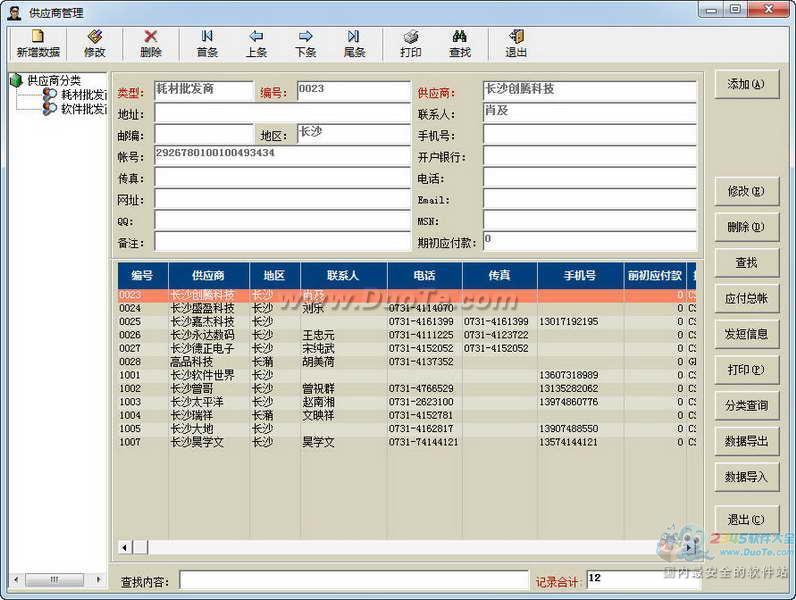This screenshot has width=796, height=600.
Task: Focus the 查找内容 search field
Action: click(x=354, y=580)
